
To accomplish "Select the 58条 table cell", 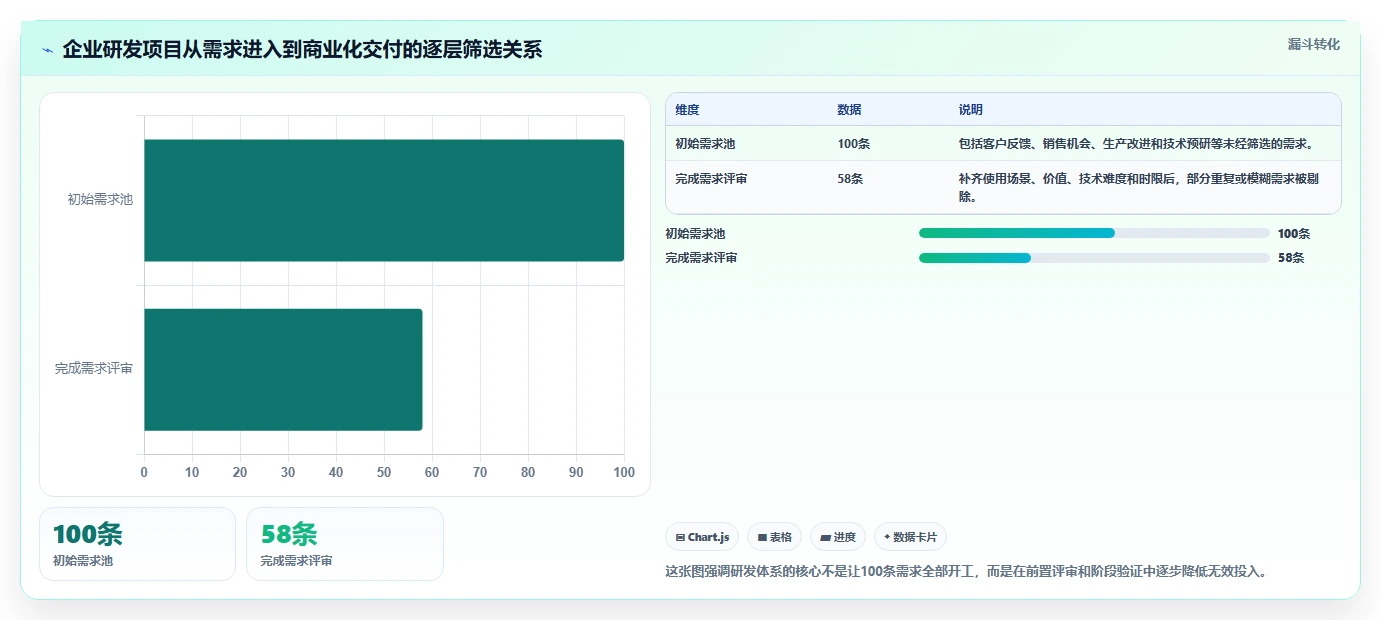I will pos(850,179).
